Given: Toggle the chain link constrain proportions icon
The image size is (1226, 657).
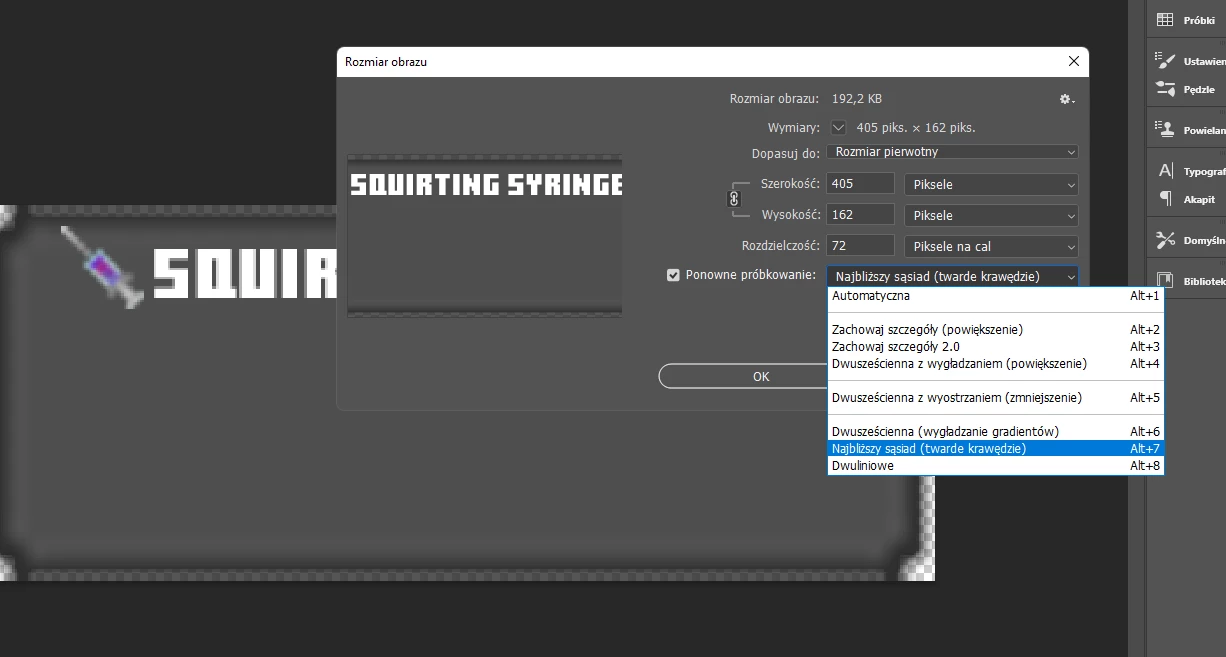Looking at the screenshot, I should click(x=734, y=199).
